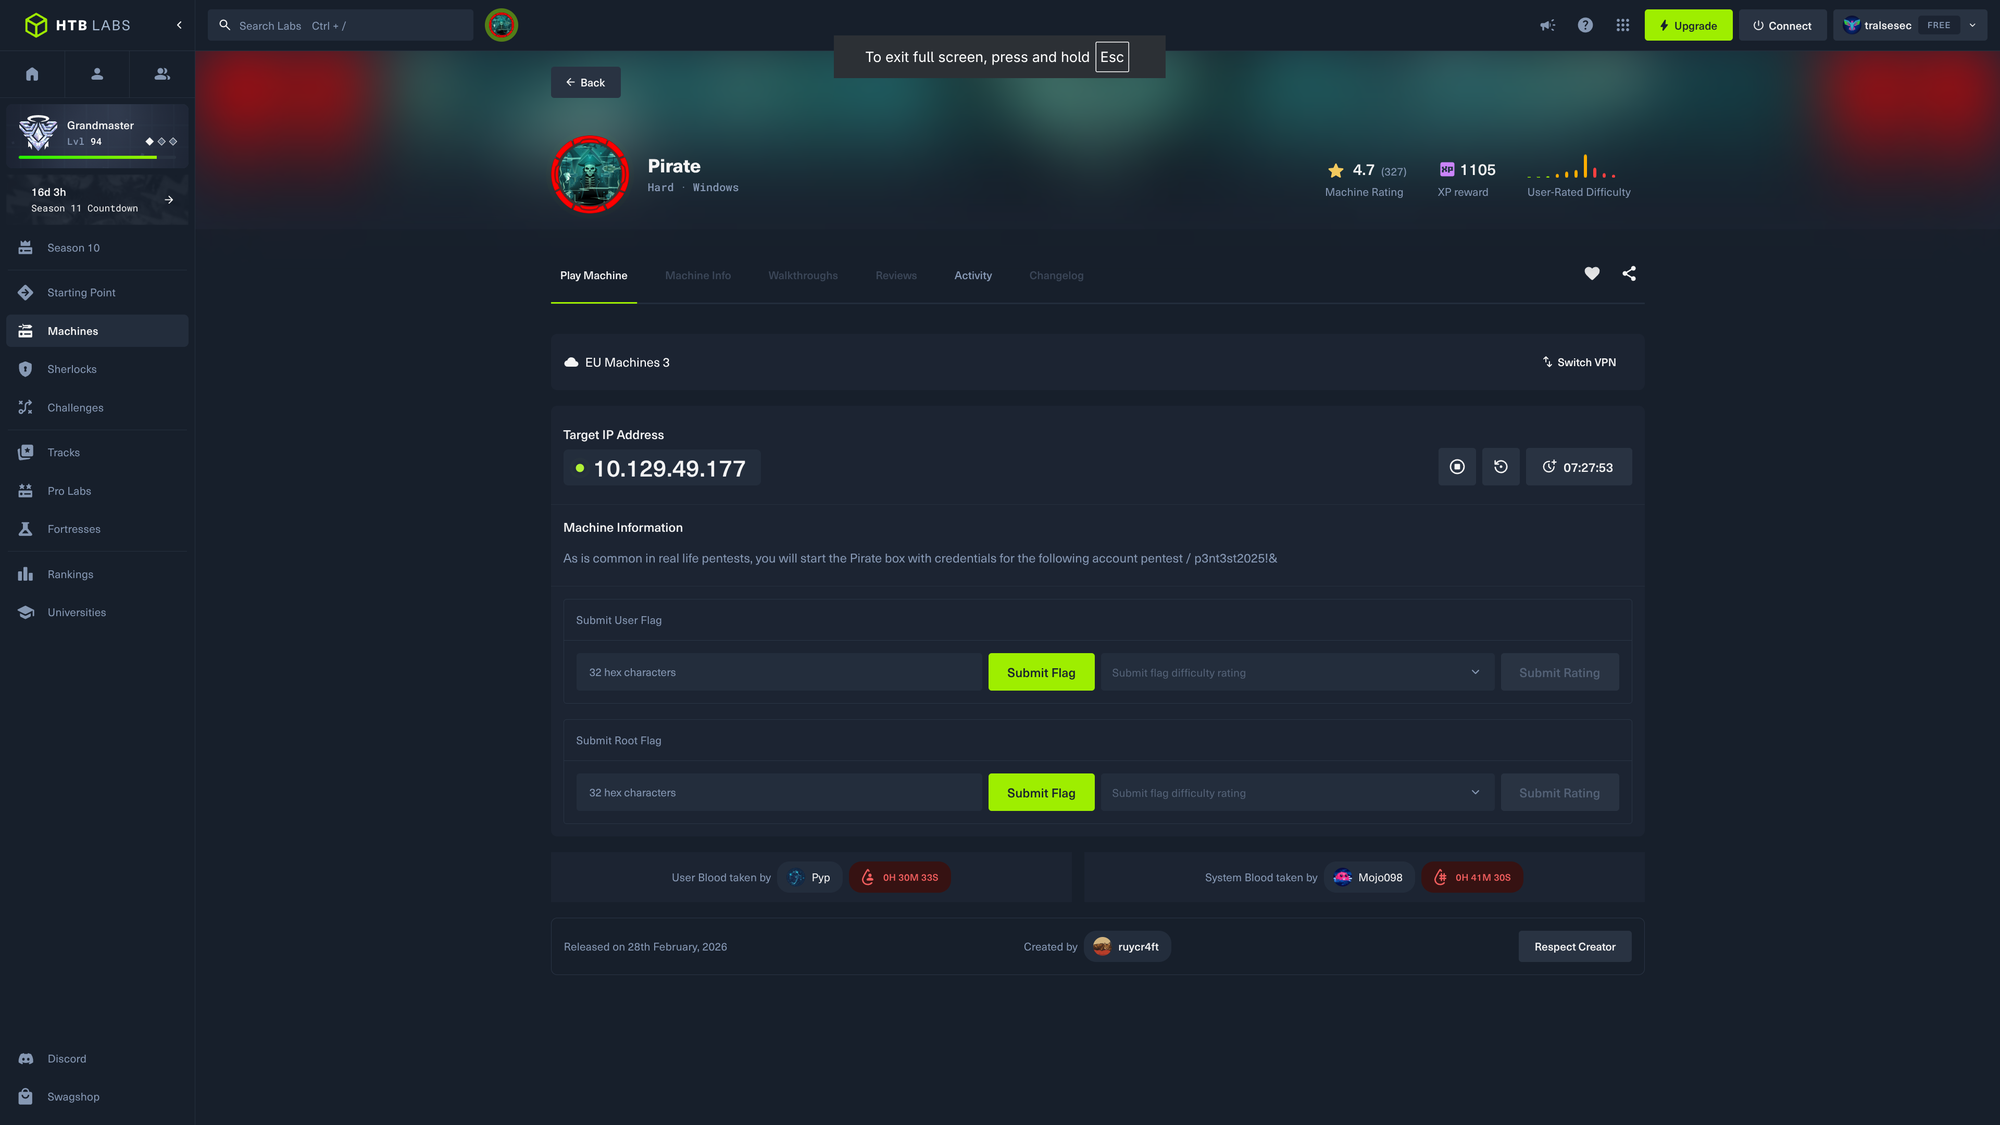Focus the Search Labs field
This screenshot has height=1125, width=2000.
341,25
